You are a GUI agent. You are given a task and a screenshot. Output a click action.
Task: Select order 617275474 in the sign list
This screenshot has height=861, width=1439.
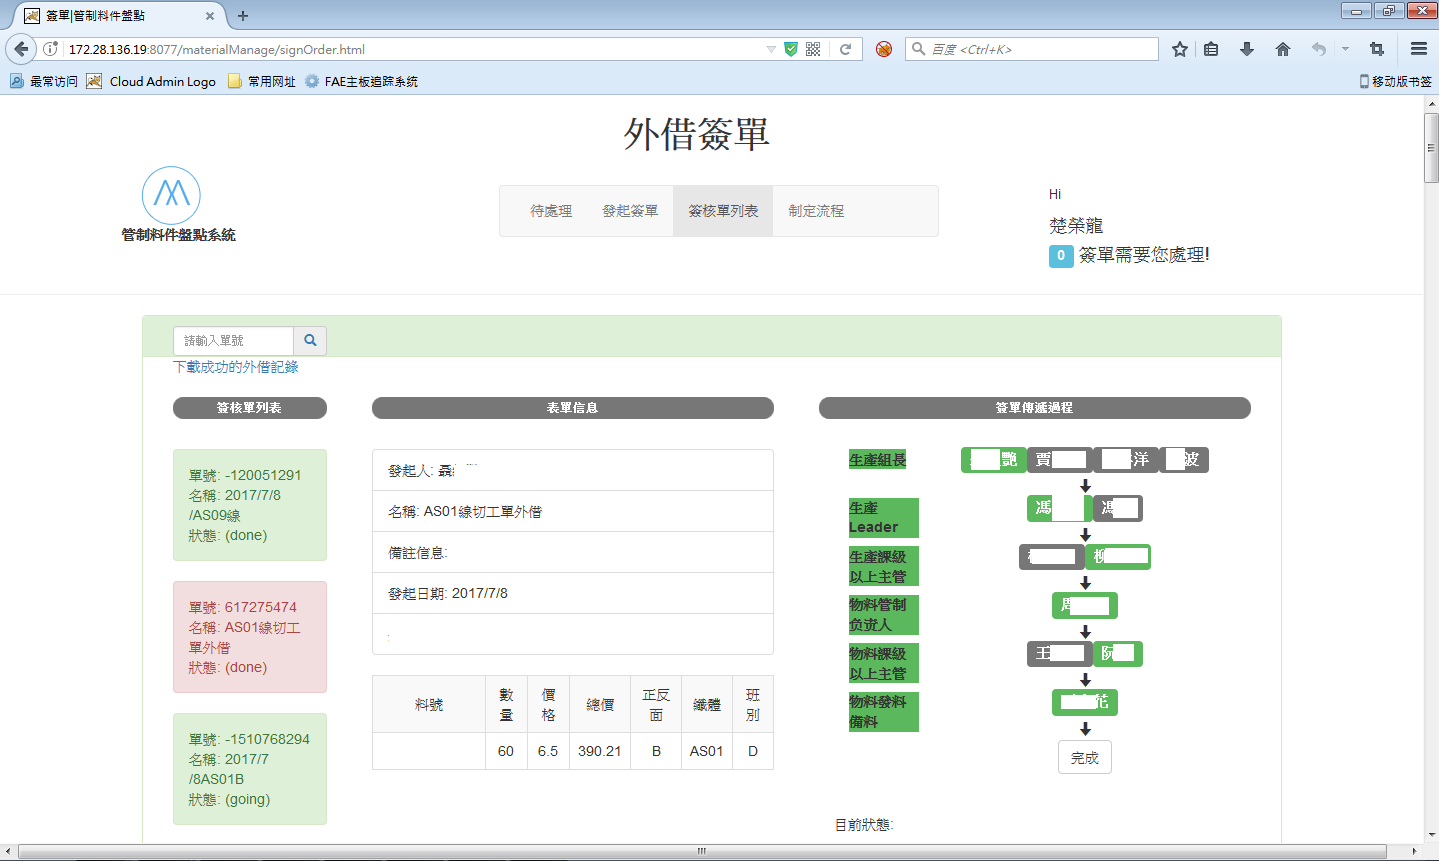pyautogui.click(x=250, y=637)
